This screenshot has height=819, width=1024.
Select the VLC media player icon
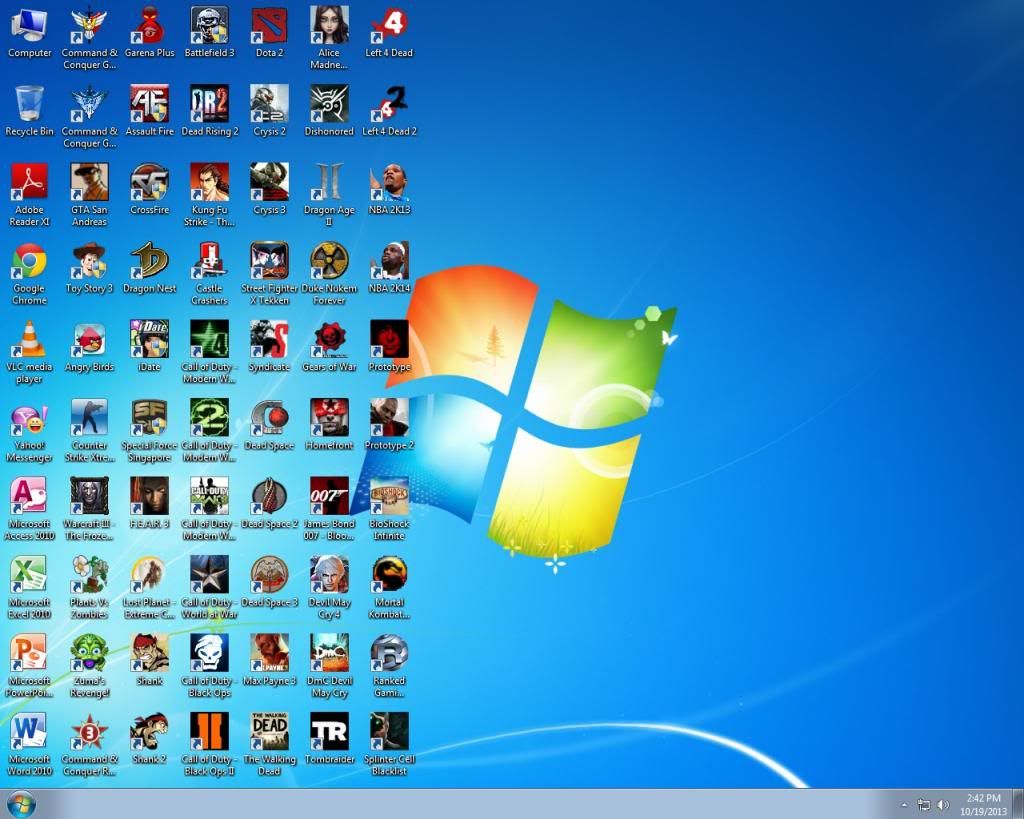(29, 352)
